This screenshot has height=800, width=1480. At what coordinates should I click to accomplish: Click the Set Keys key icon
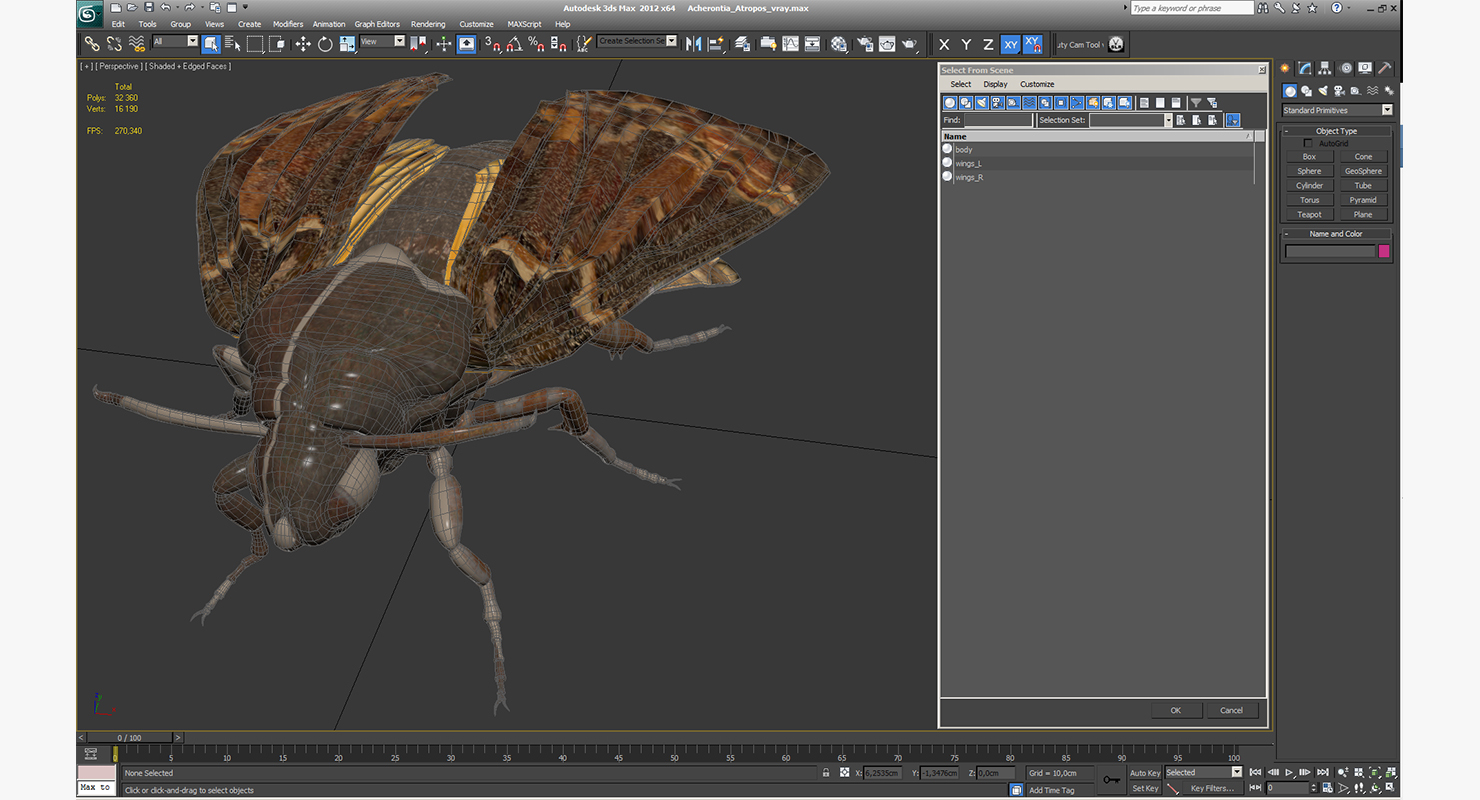(x=1112, y=780)
